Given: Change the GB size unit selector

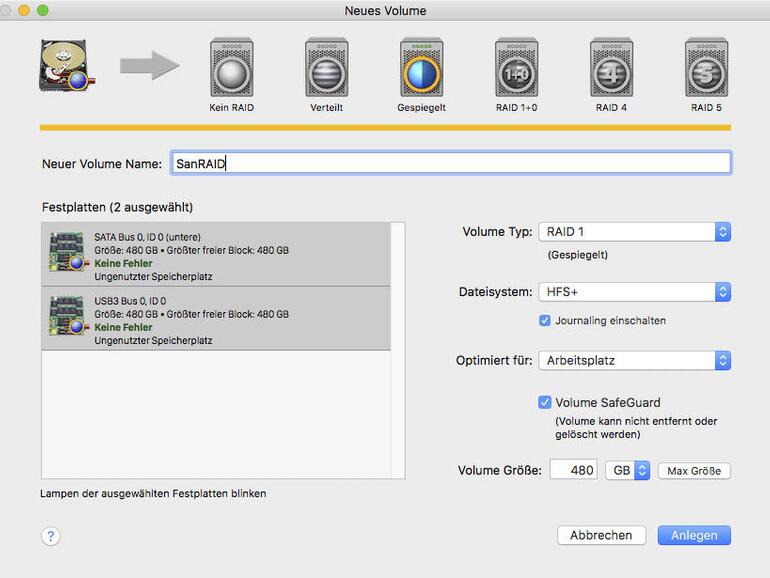Looking at the screenshot, I should click(628, 470).
